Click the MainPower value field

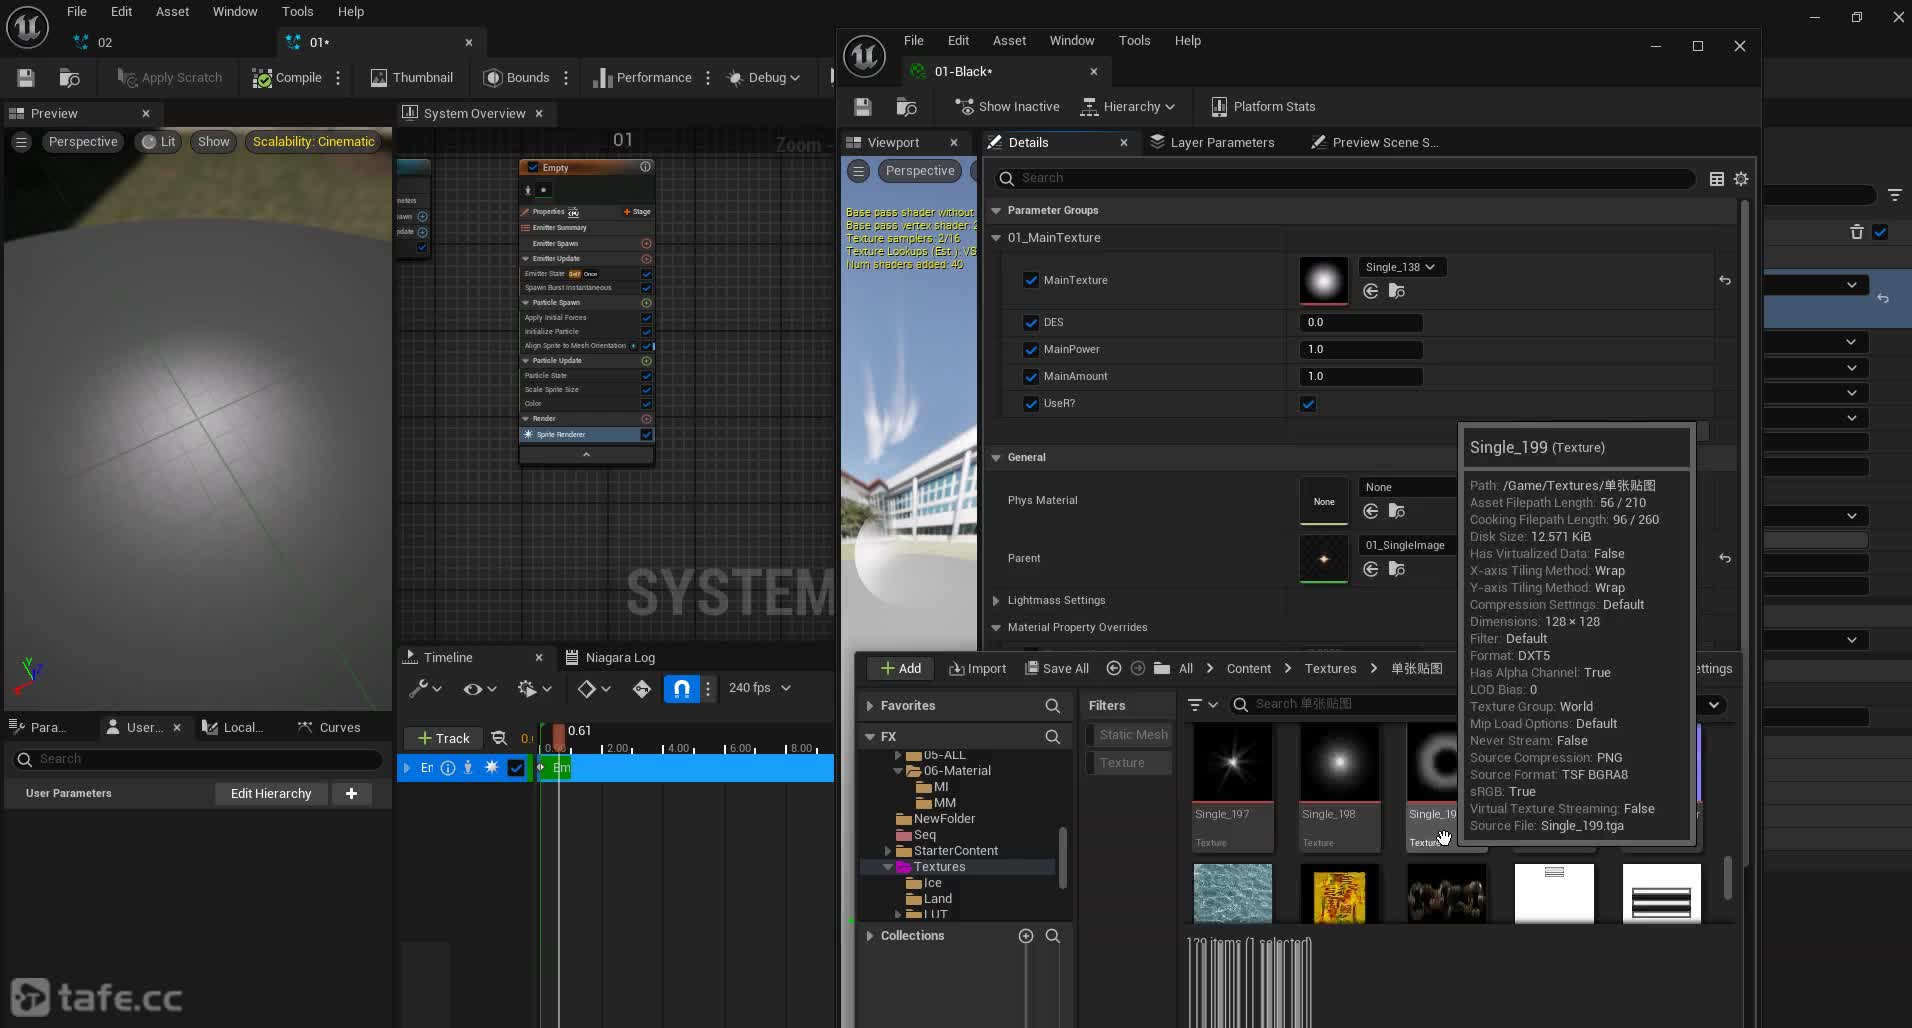(1360, 350)
